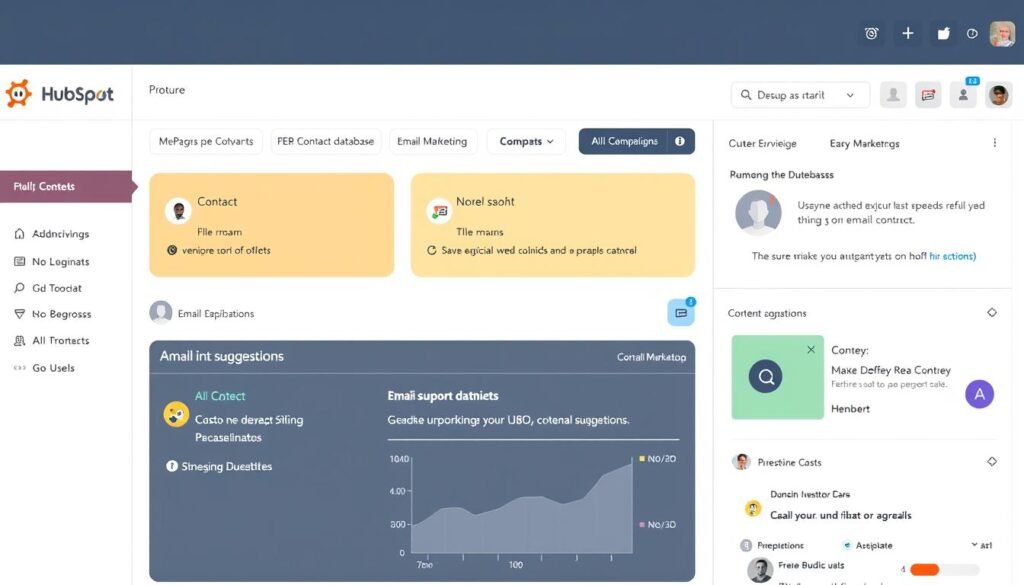Open the alarm/reminders icon in top bar

click(x=870, y=33)
